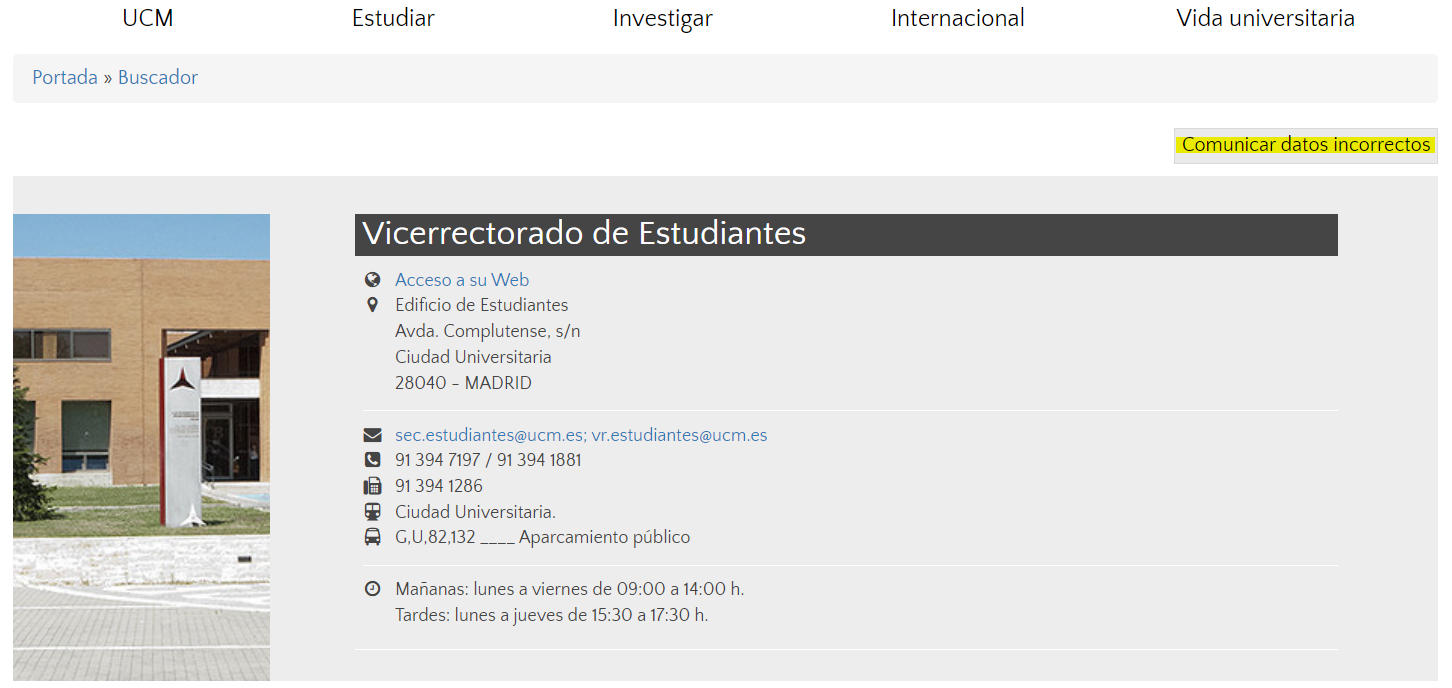Click the text 28040 - MADRID

click(x=463, y=383)
